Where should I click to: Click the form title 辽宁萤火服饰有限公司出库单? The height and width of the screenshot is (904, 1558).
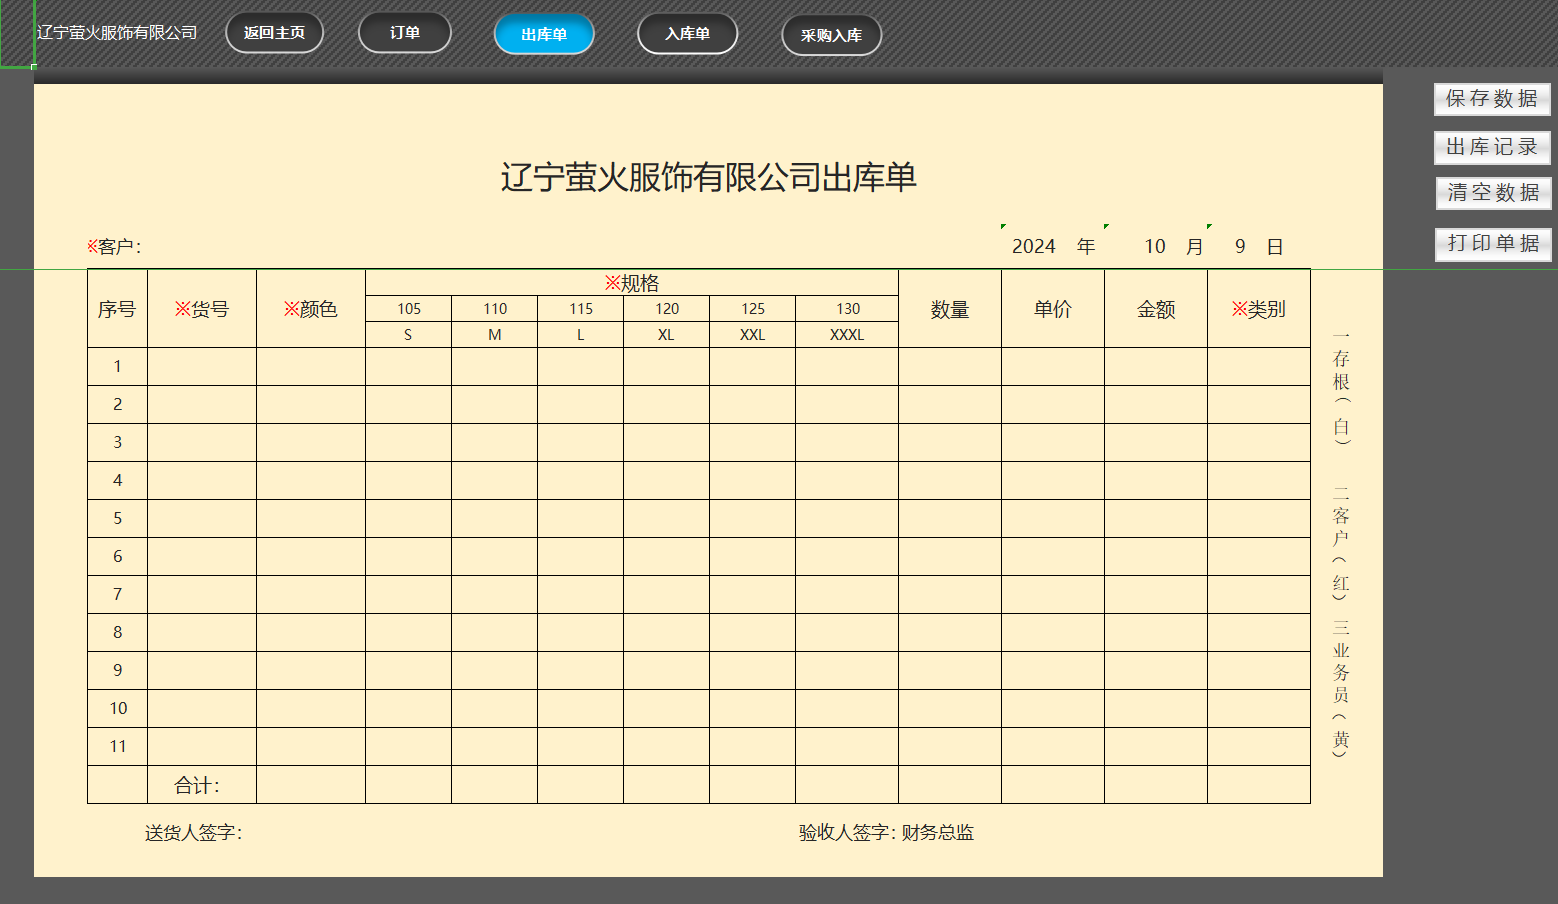pyautogui.click(x=708, y=178)
